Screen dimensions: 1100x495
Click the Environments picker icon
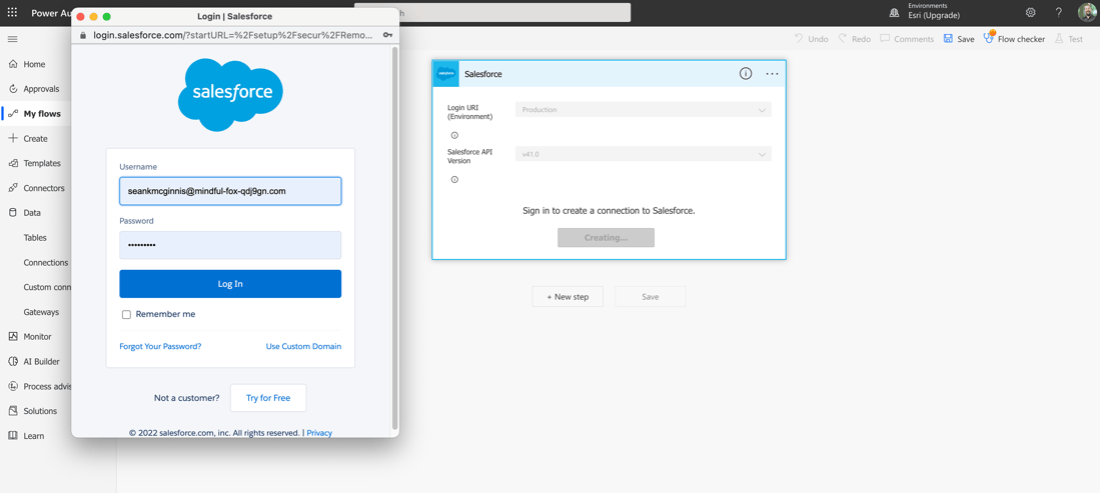894,12
